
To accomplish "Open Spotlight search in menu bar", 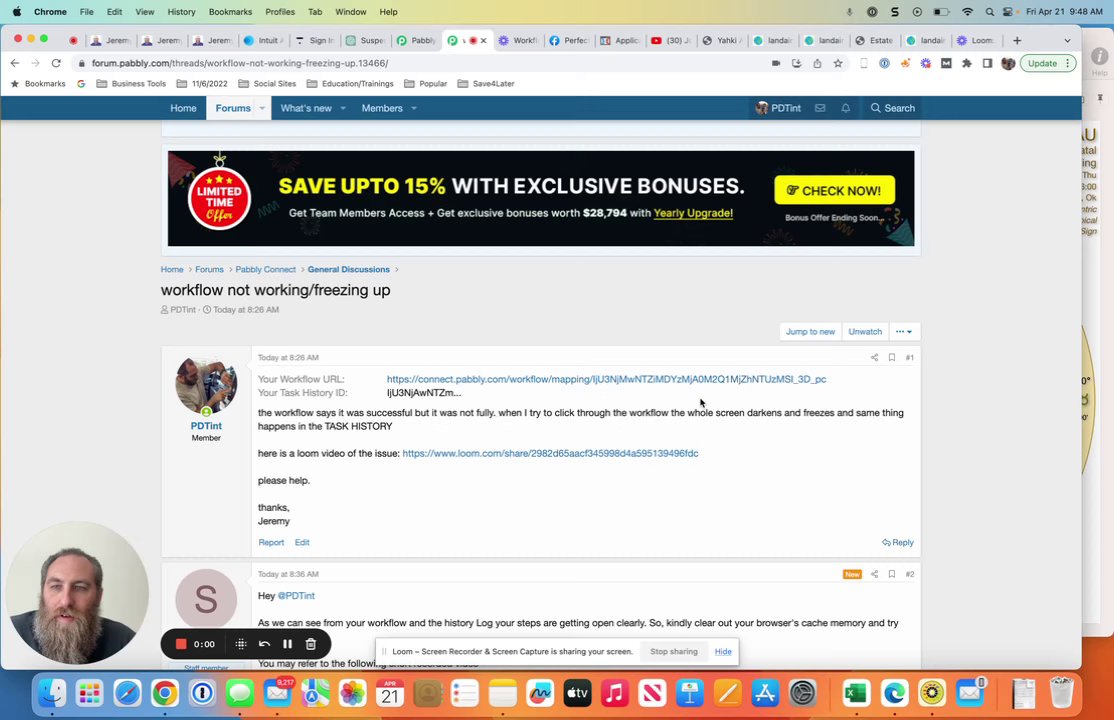I will click(990, 12).
